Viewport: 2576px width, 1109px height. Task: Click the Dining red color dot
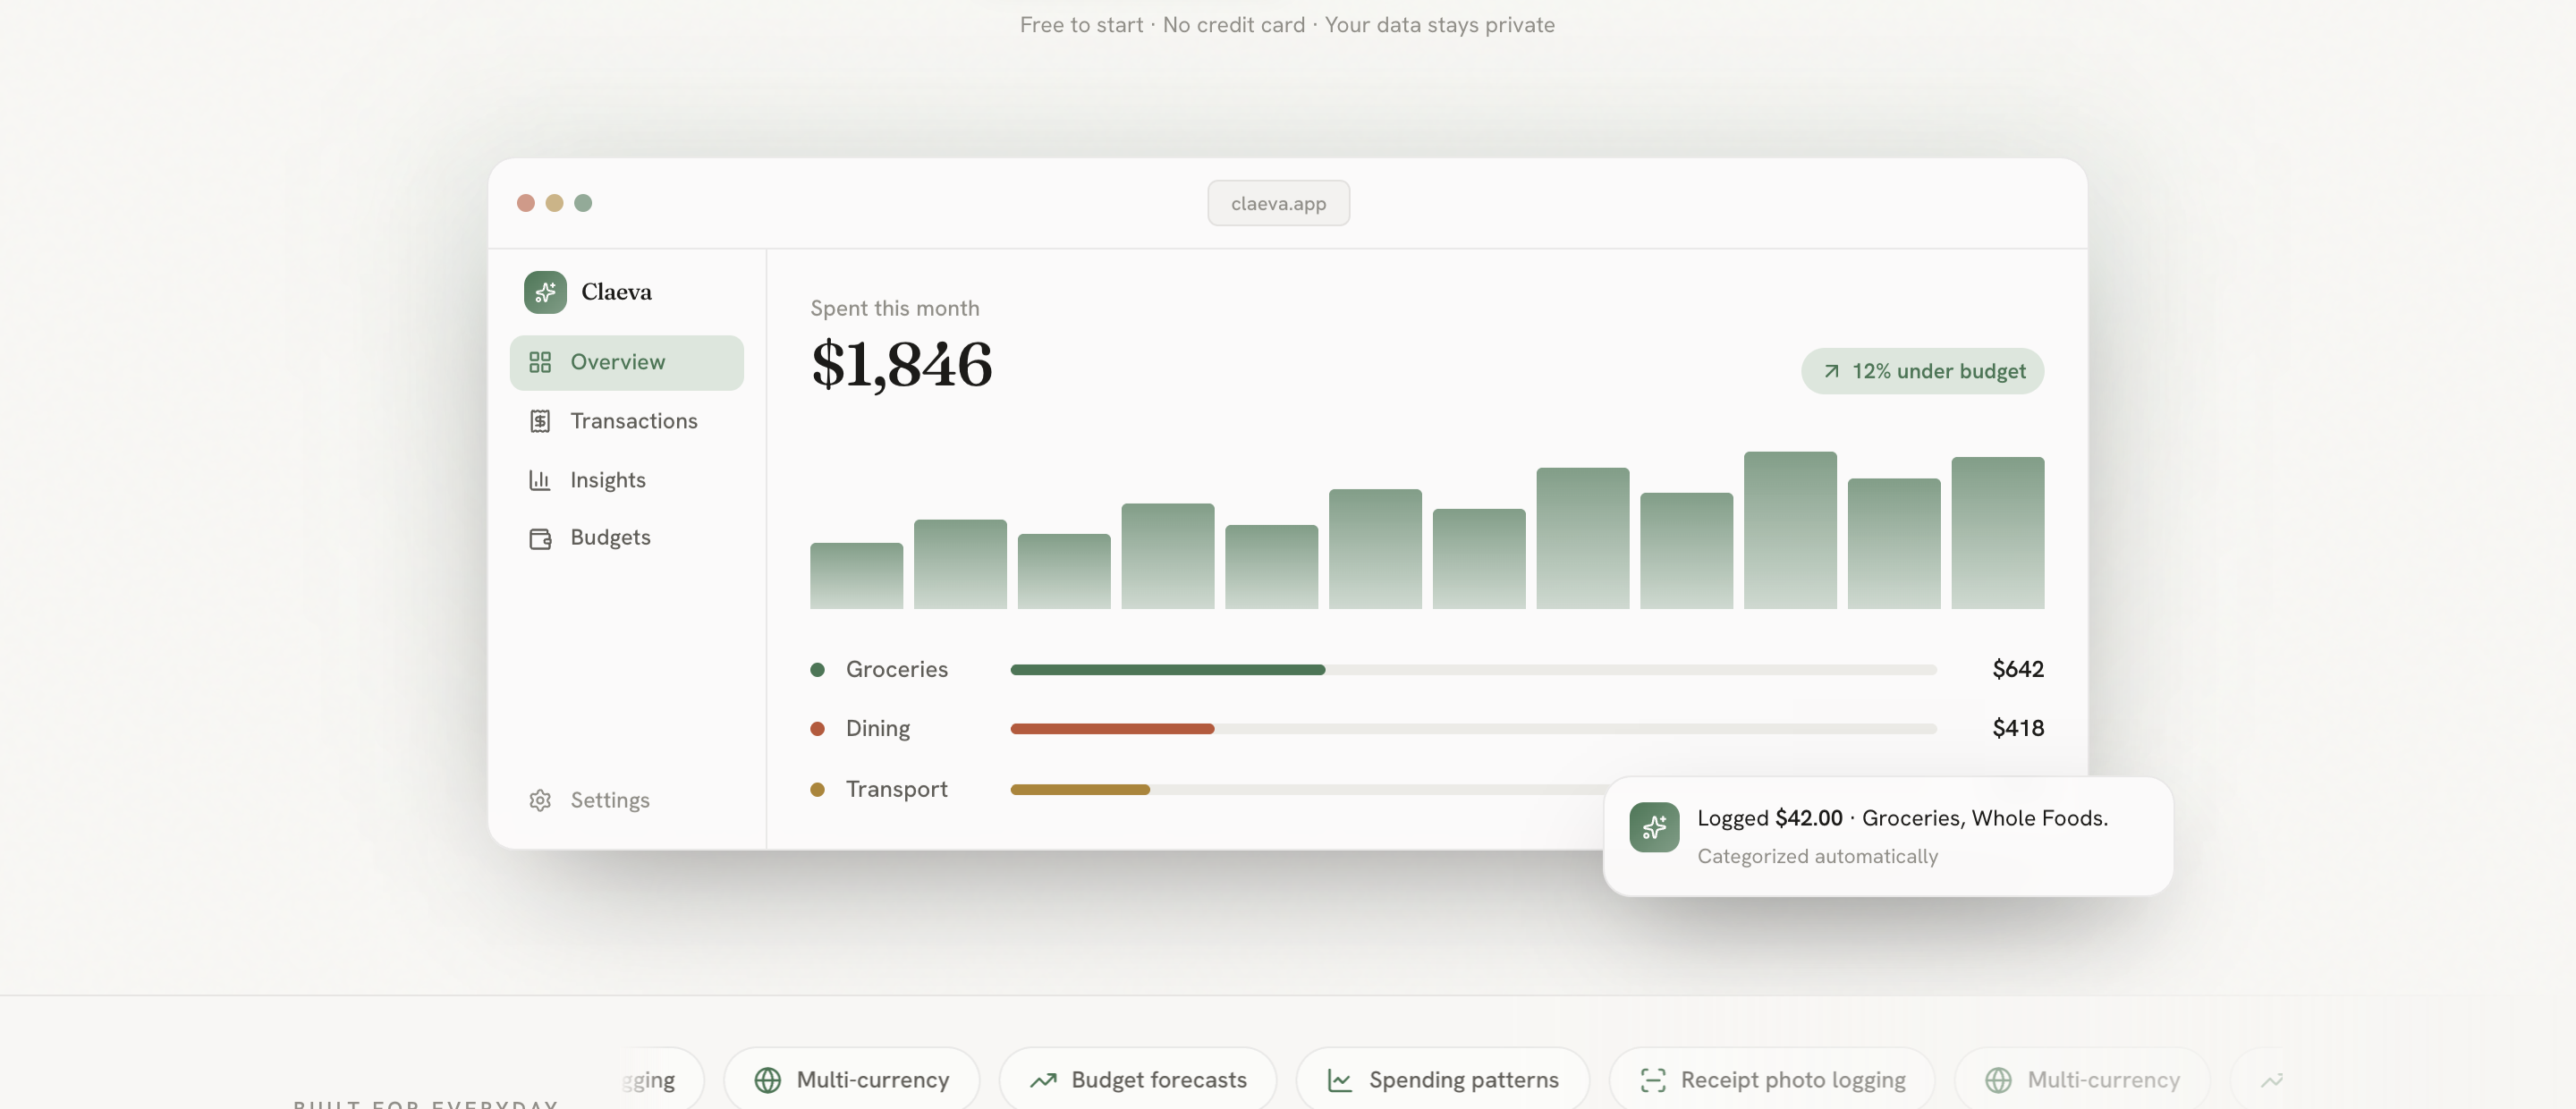[x=817, y=729]
